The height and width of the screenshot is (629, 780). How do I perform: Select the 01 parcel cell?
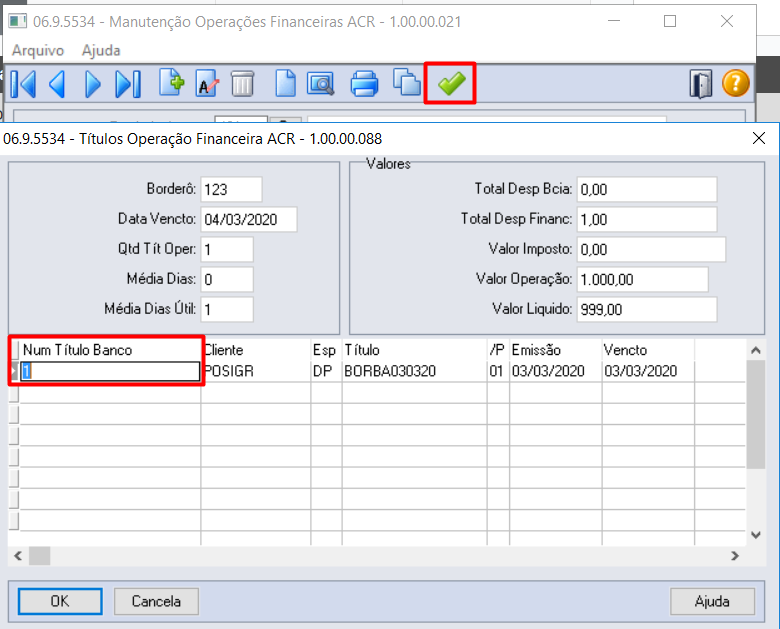[498, 371]
